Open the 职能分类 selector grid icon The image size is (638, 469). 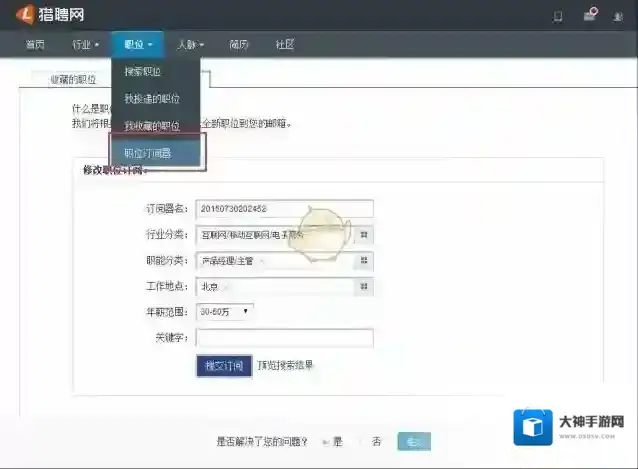point(364,260)
